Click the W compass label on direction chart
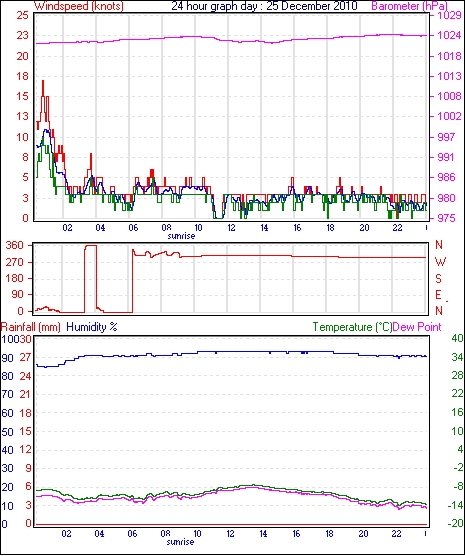 [x=440, y=262]
